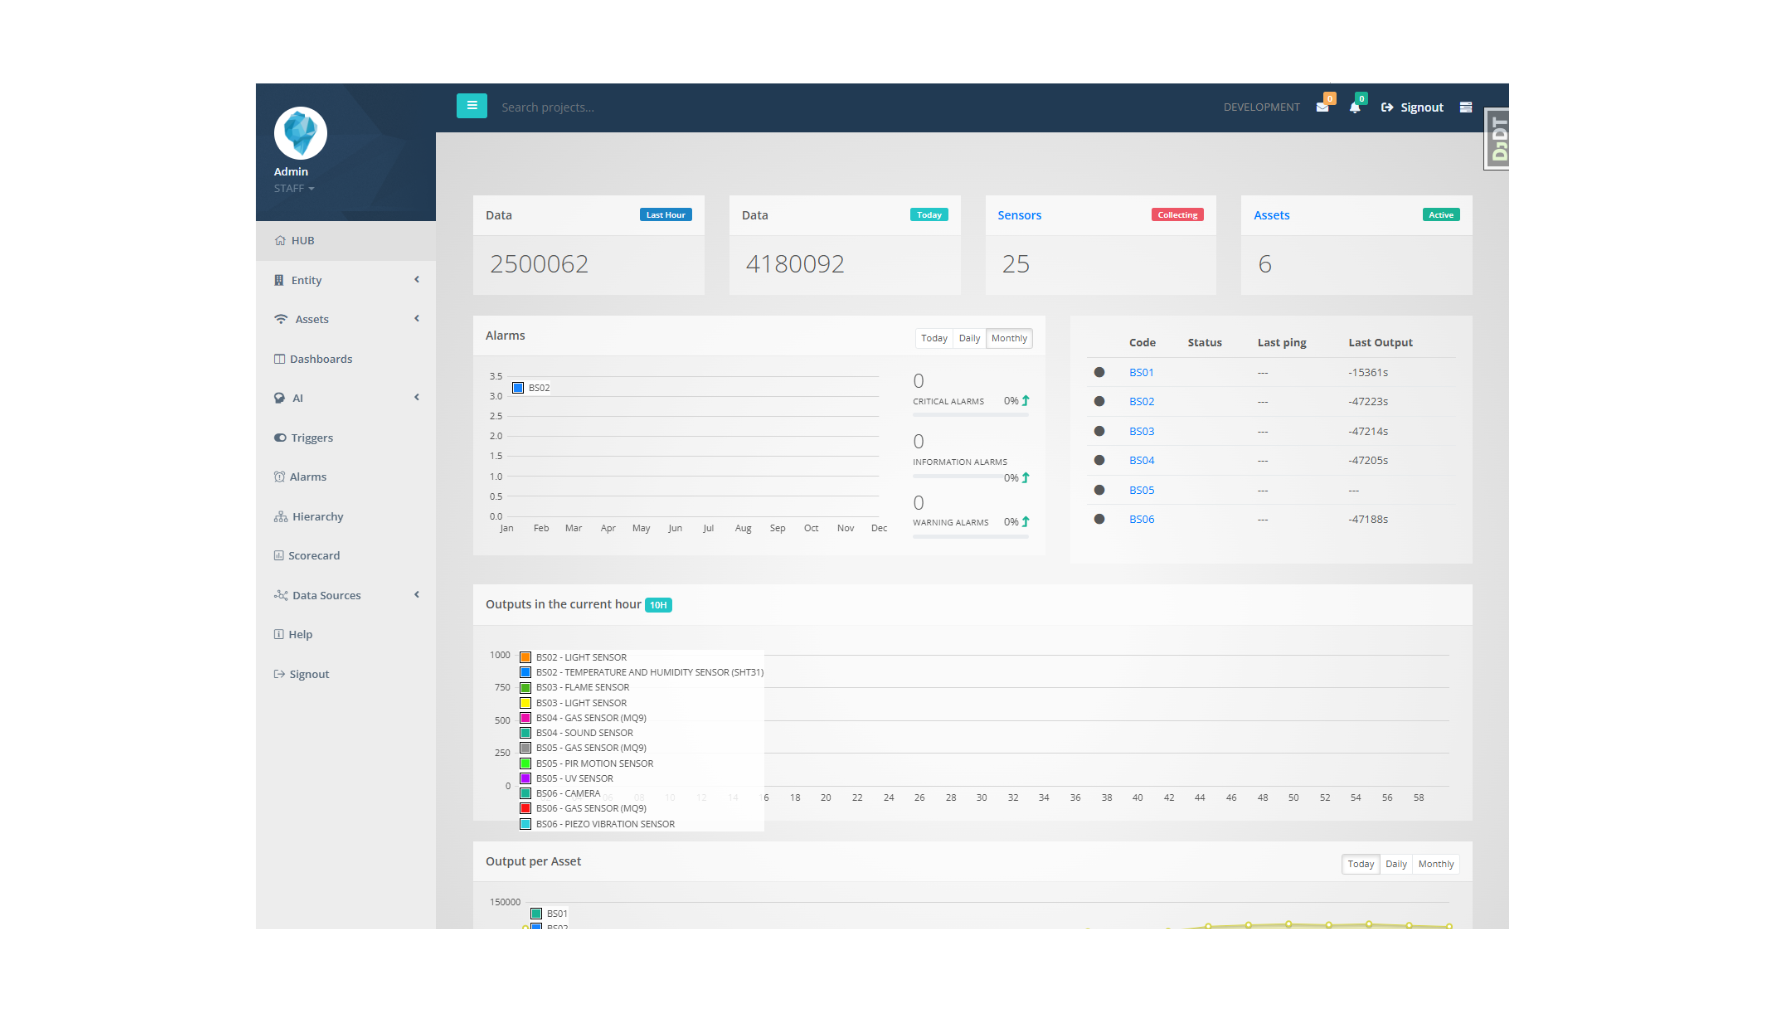The width and height of the screenshot is (1765, 1009).
Task: Click Signout in the top bar
Action: pyautogui.click(x=1412, y=108)
